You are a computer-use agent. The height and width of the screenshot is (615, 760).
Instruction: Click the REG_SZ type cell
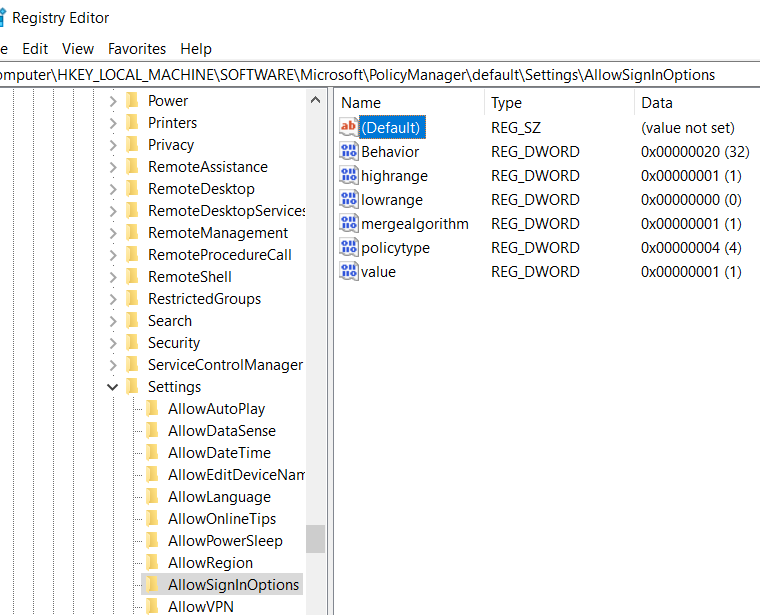(516, 127)
